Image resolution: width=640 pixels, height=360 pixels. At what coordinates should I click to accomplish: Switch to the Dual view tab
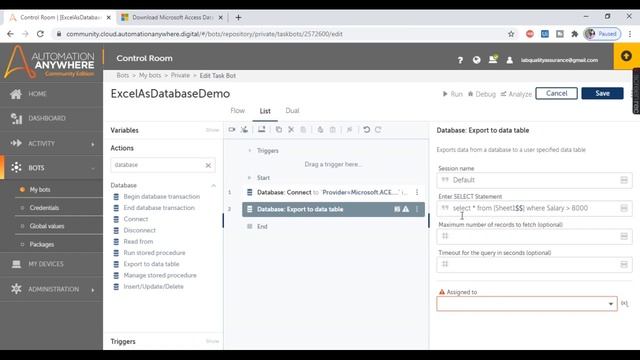292,111
